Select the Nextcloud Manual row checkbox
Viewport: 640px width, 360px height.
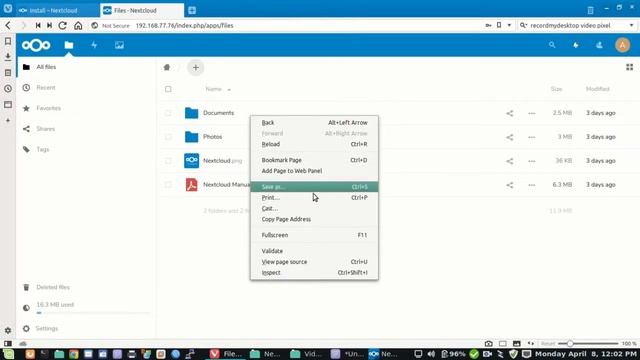click(x=168, y=184)
